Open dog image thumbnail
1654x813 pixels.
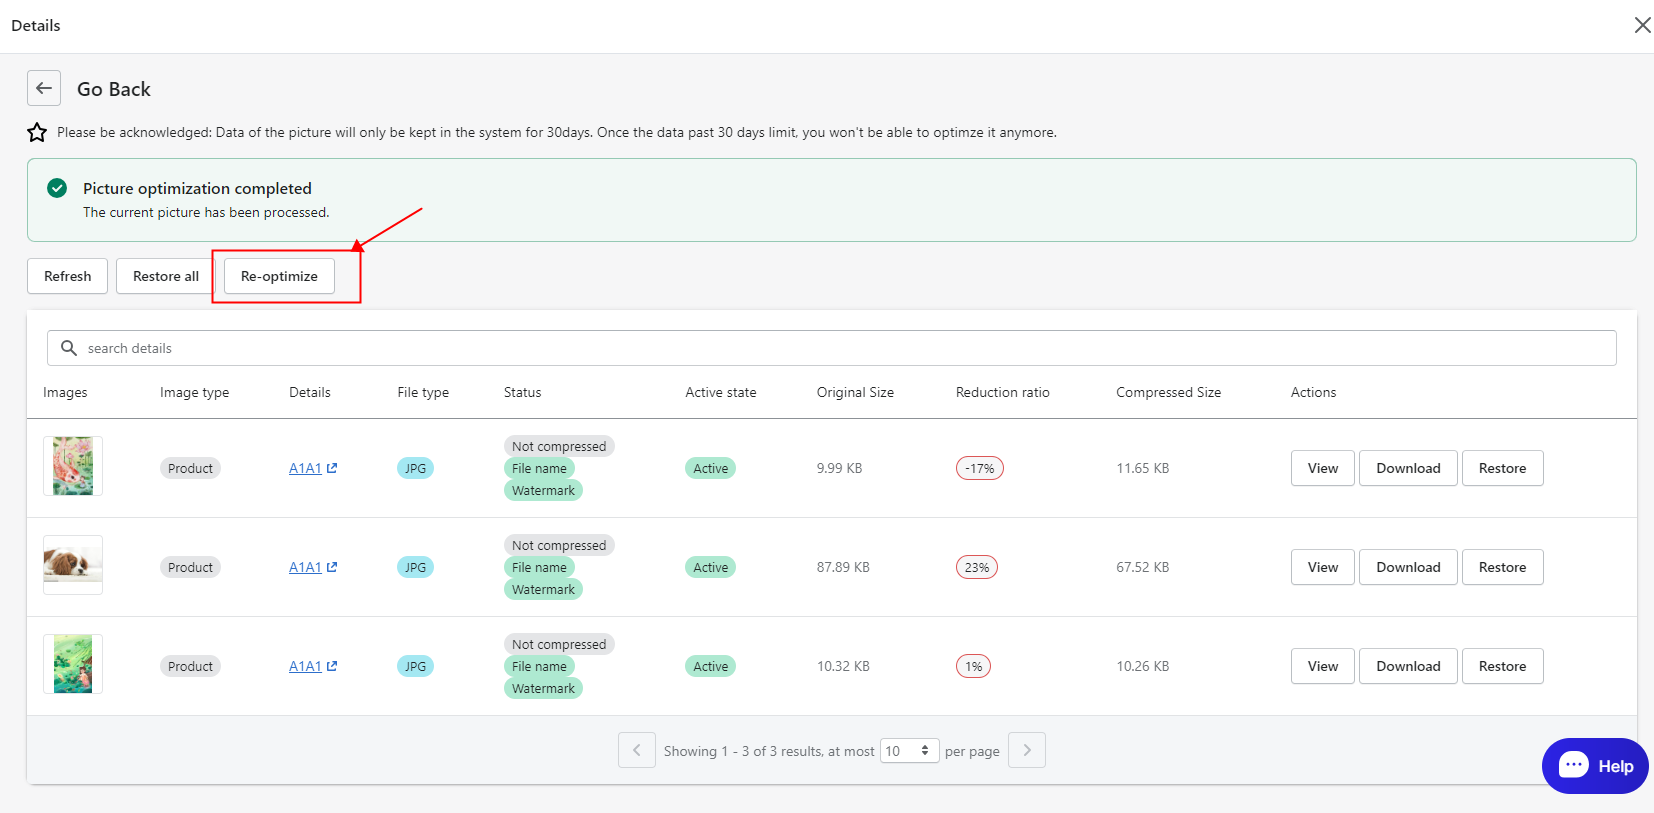73,565
